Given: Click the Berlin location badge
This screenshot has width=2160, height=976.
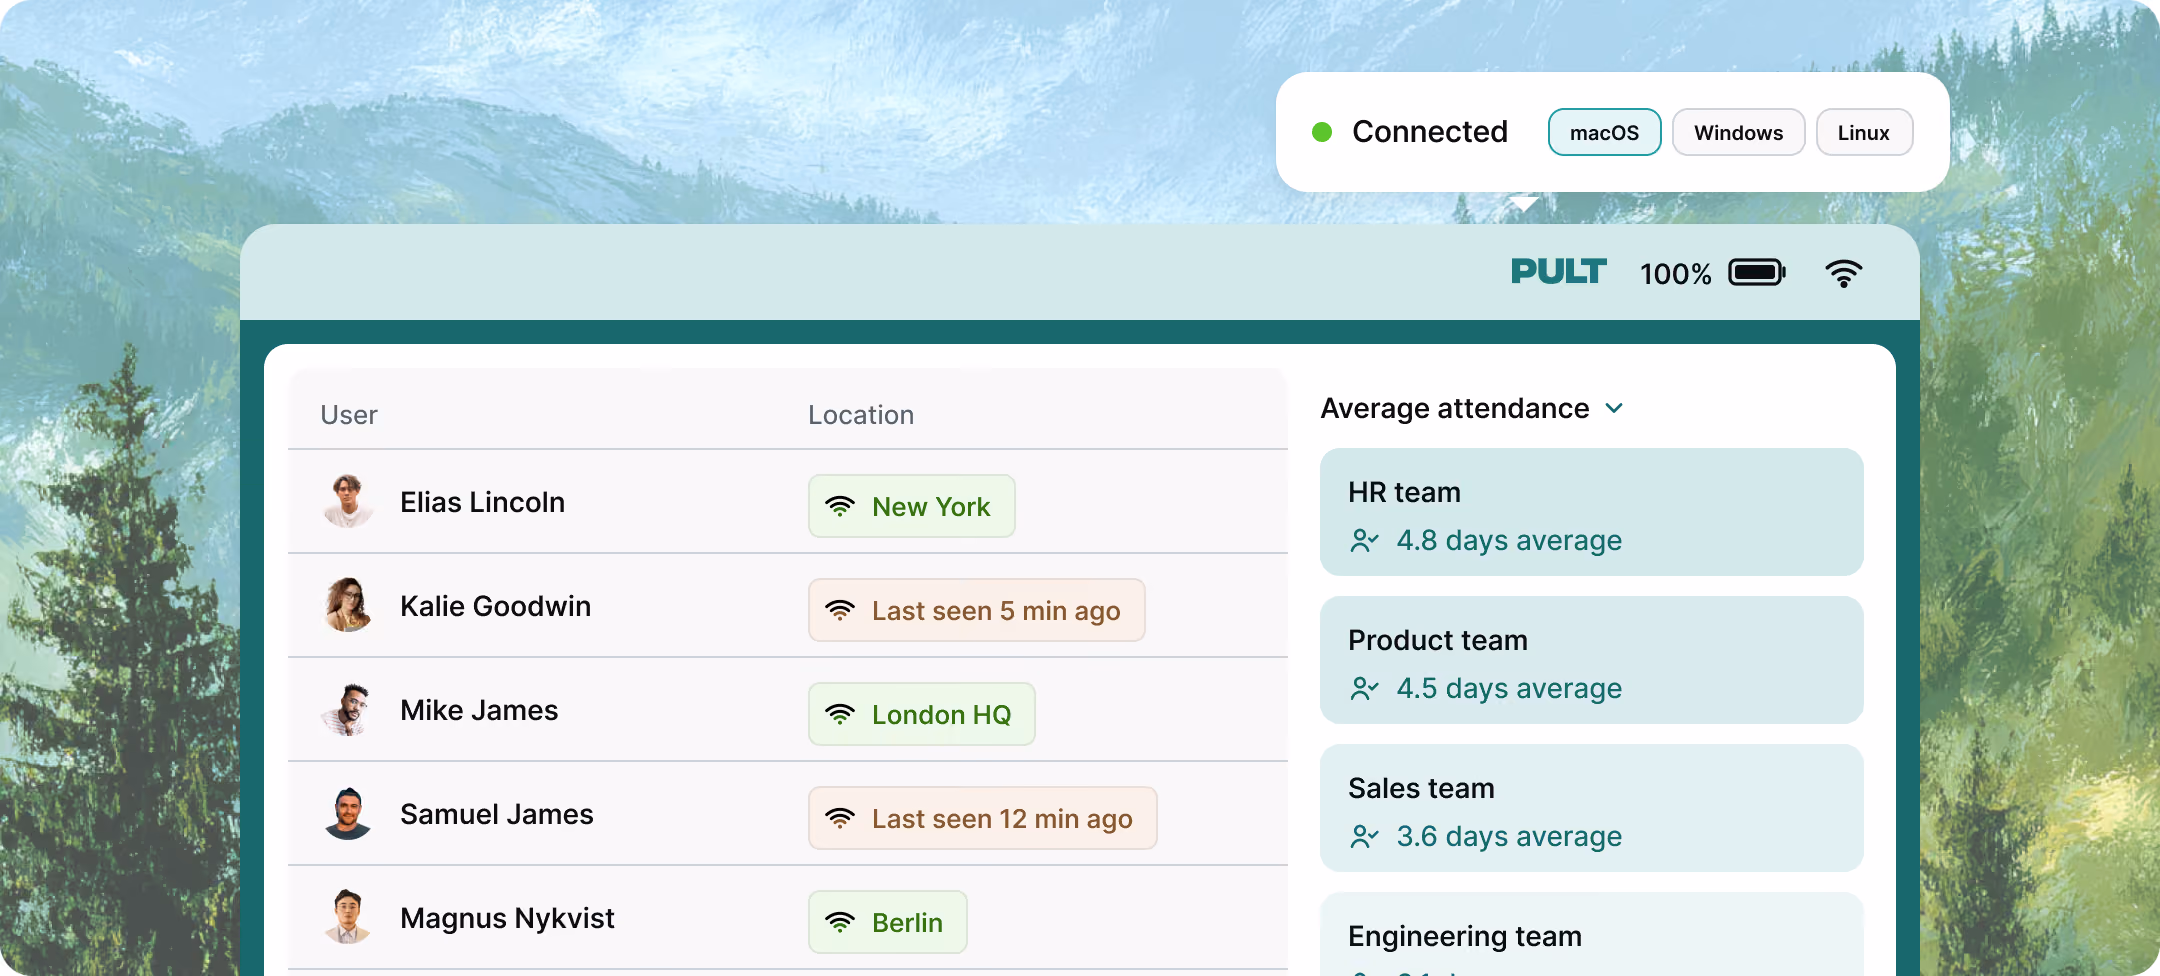Looking at the screenshot, I should pyautogui.click(x=887, y=922).
